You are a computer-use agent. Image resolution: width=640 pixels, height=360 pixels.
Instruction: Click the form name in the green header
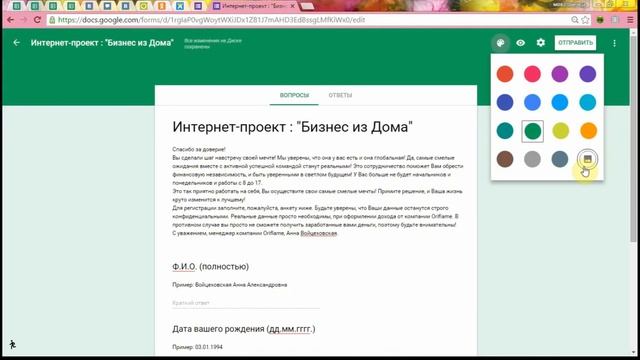pos(102,42)
